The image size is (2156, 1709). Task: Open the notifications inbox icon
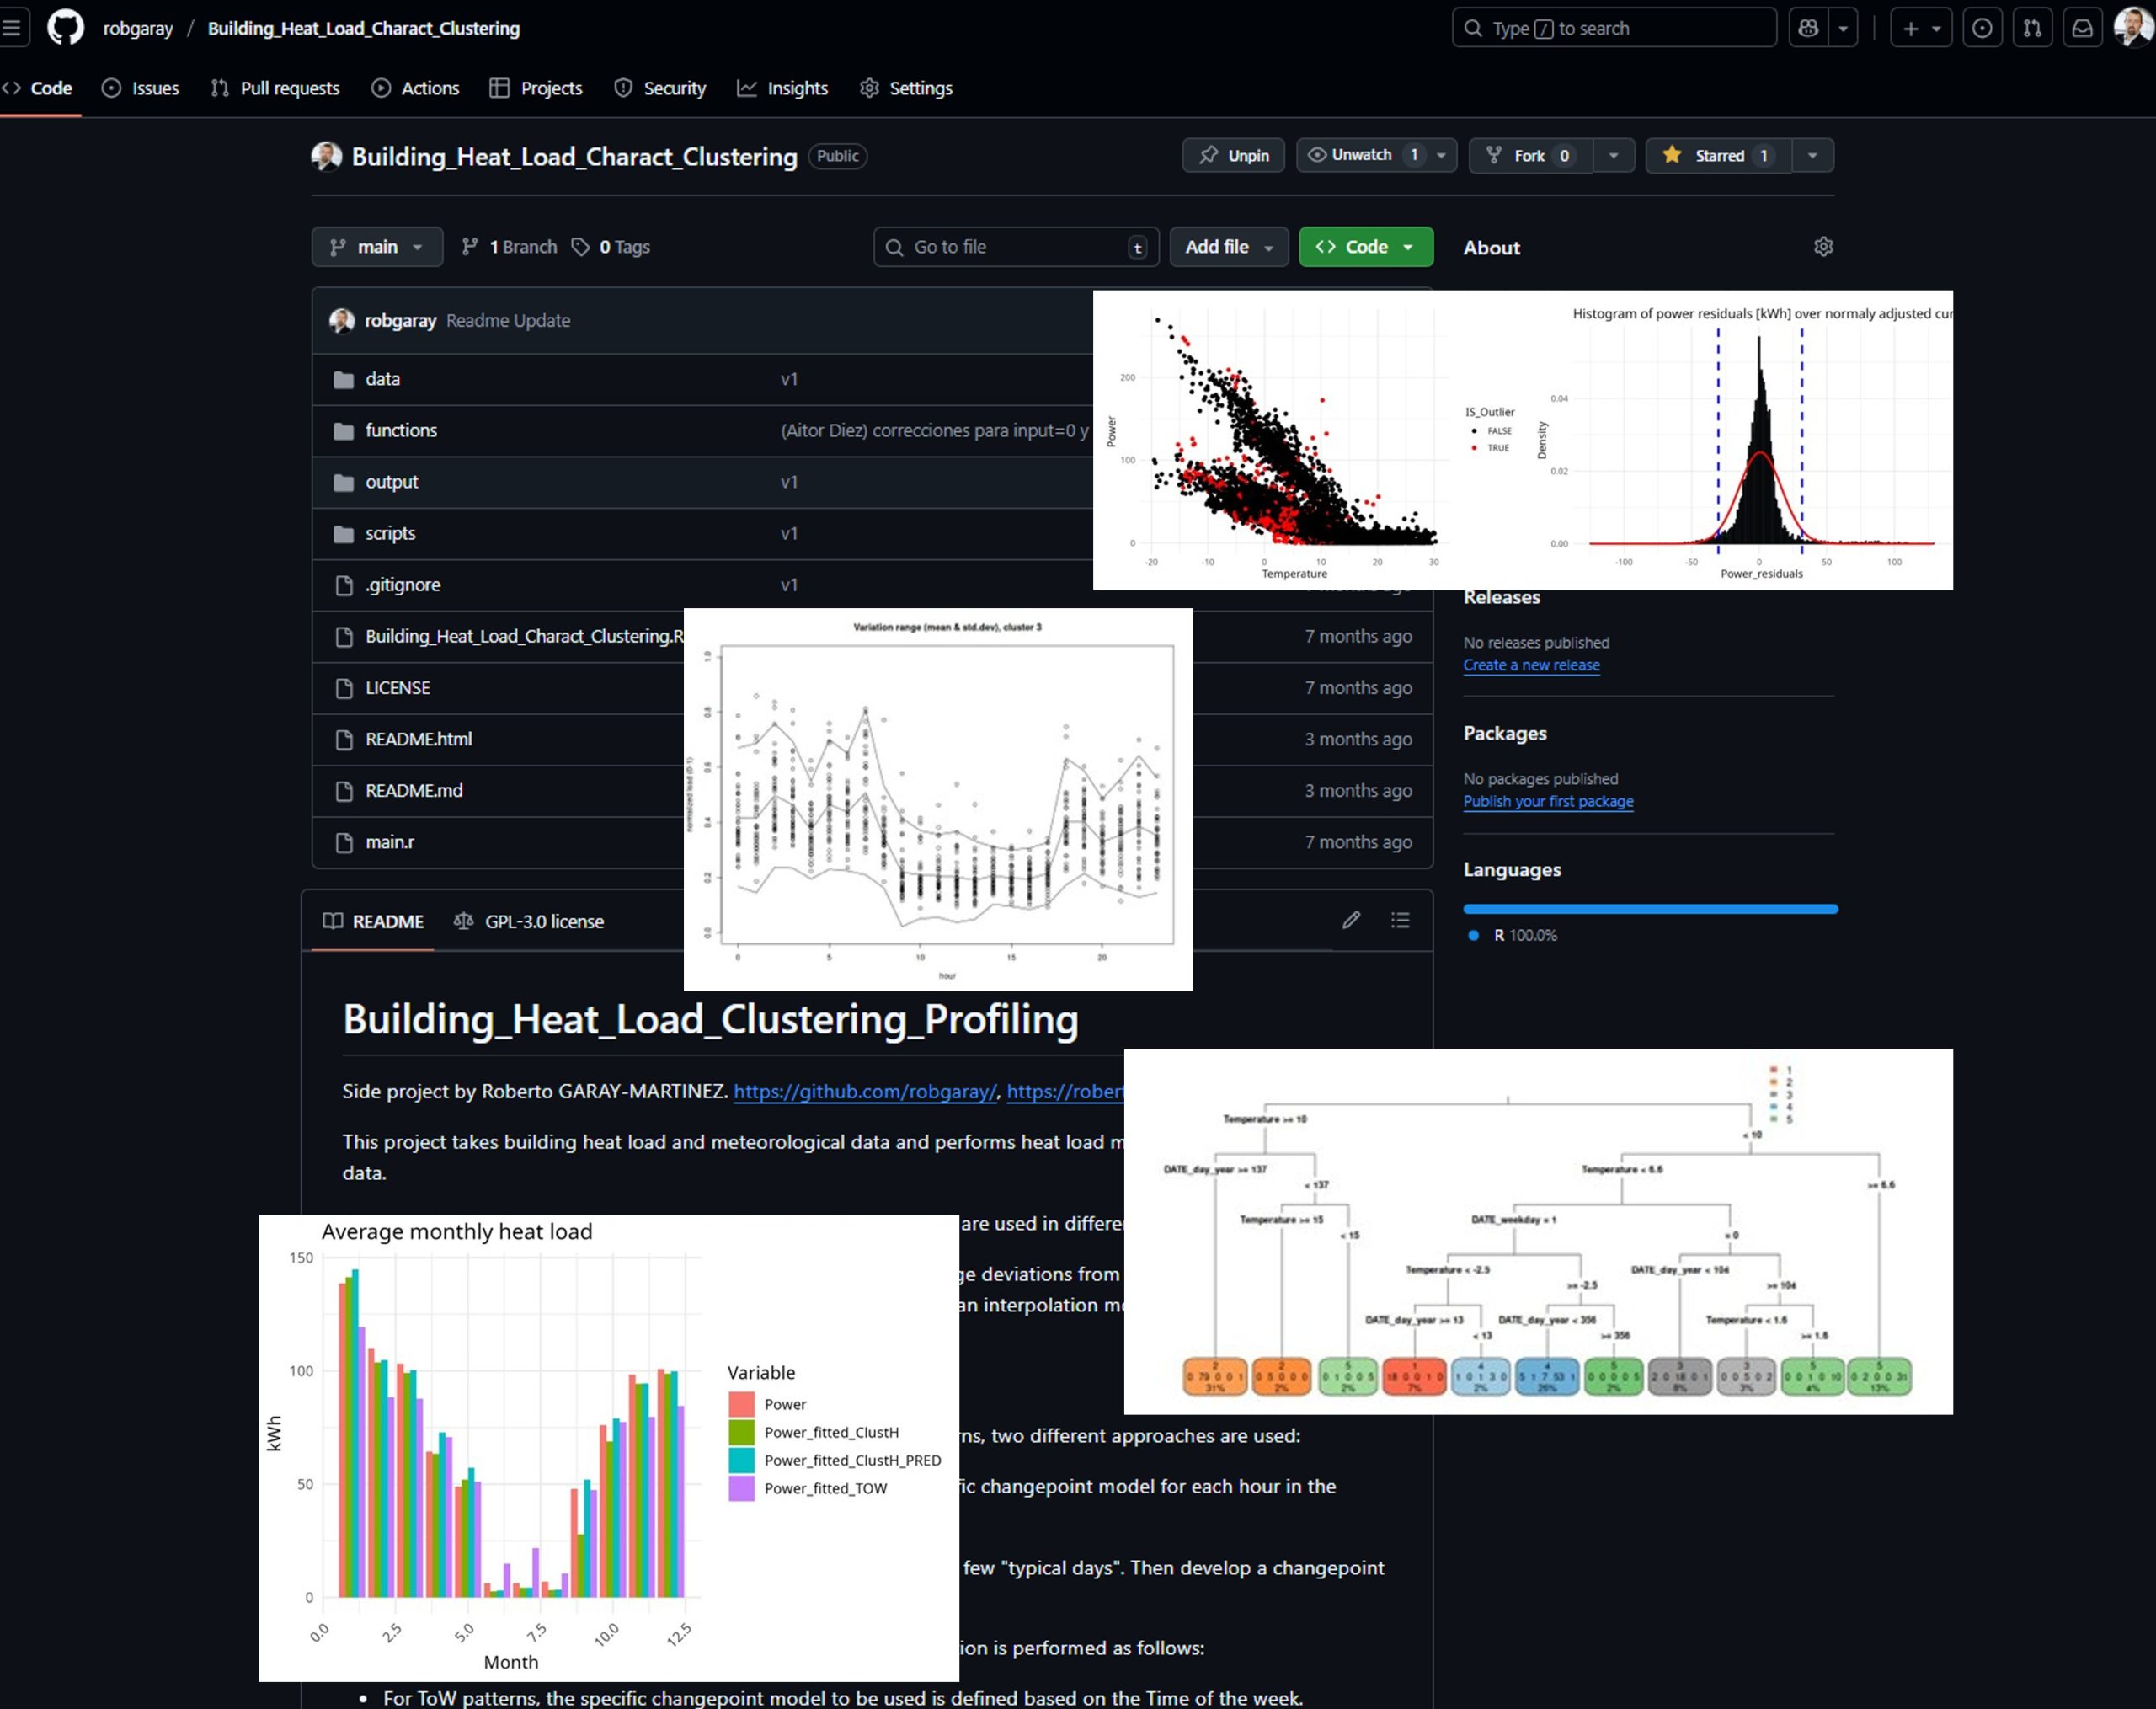coord(2082,28)
